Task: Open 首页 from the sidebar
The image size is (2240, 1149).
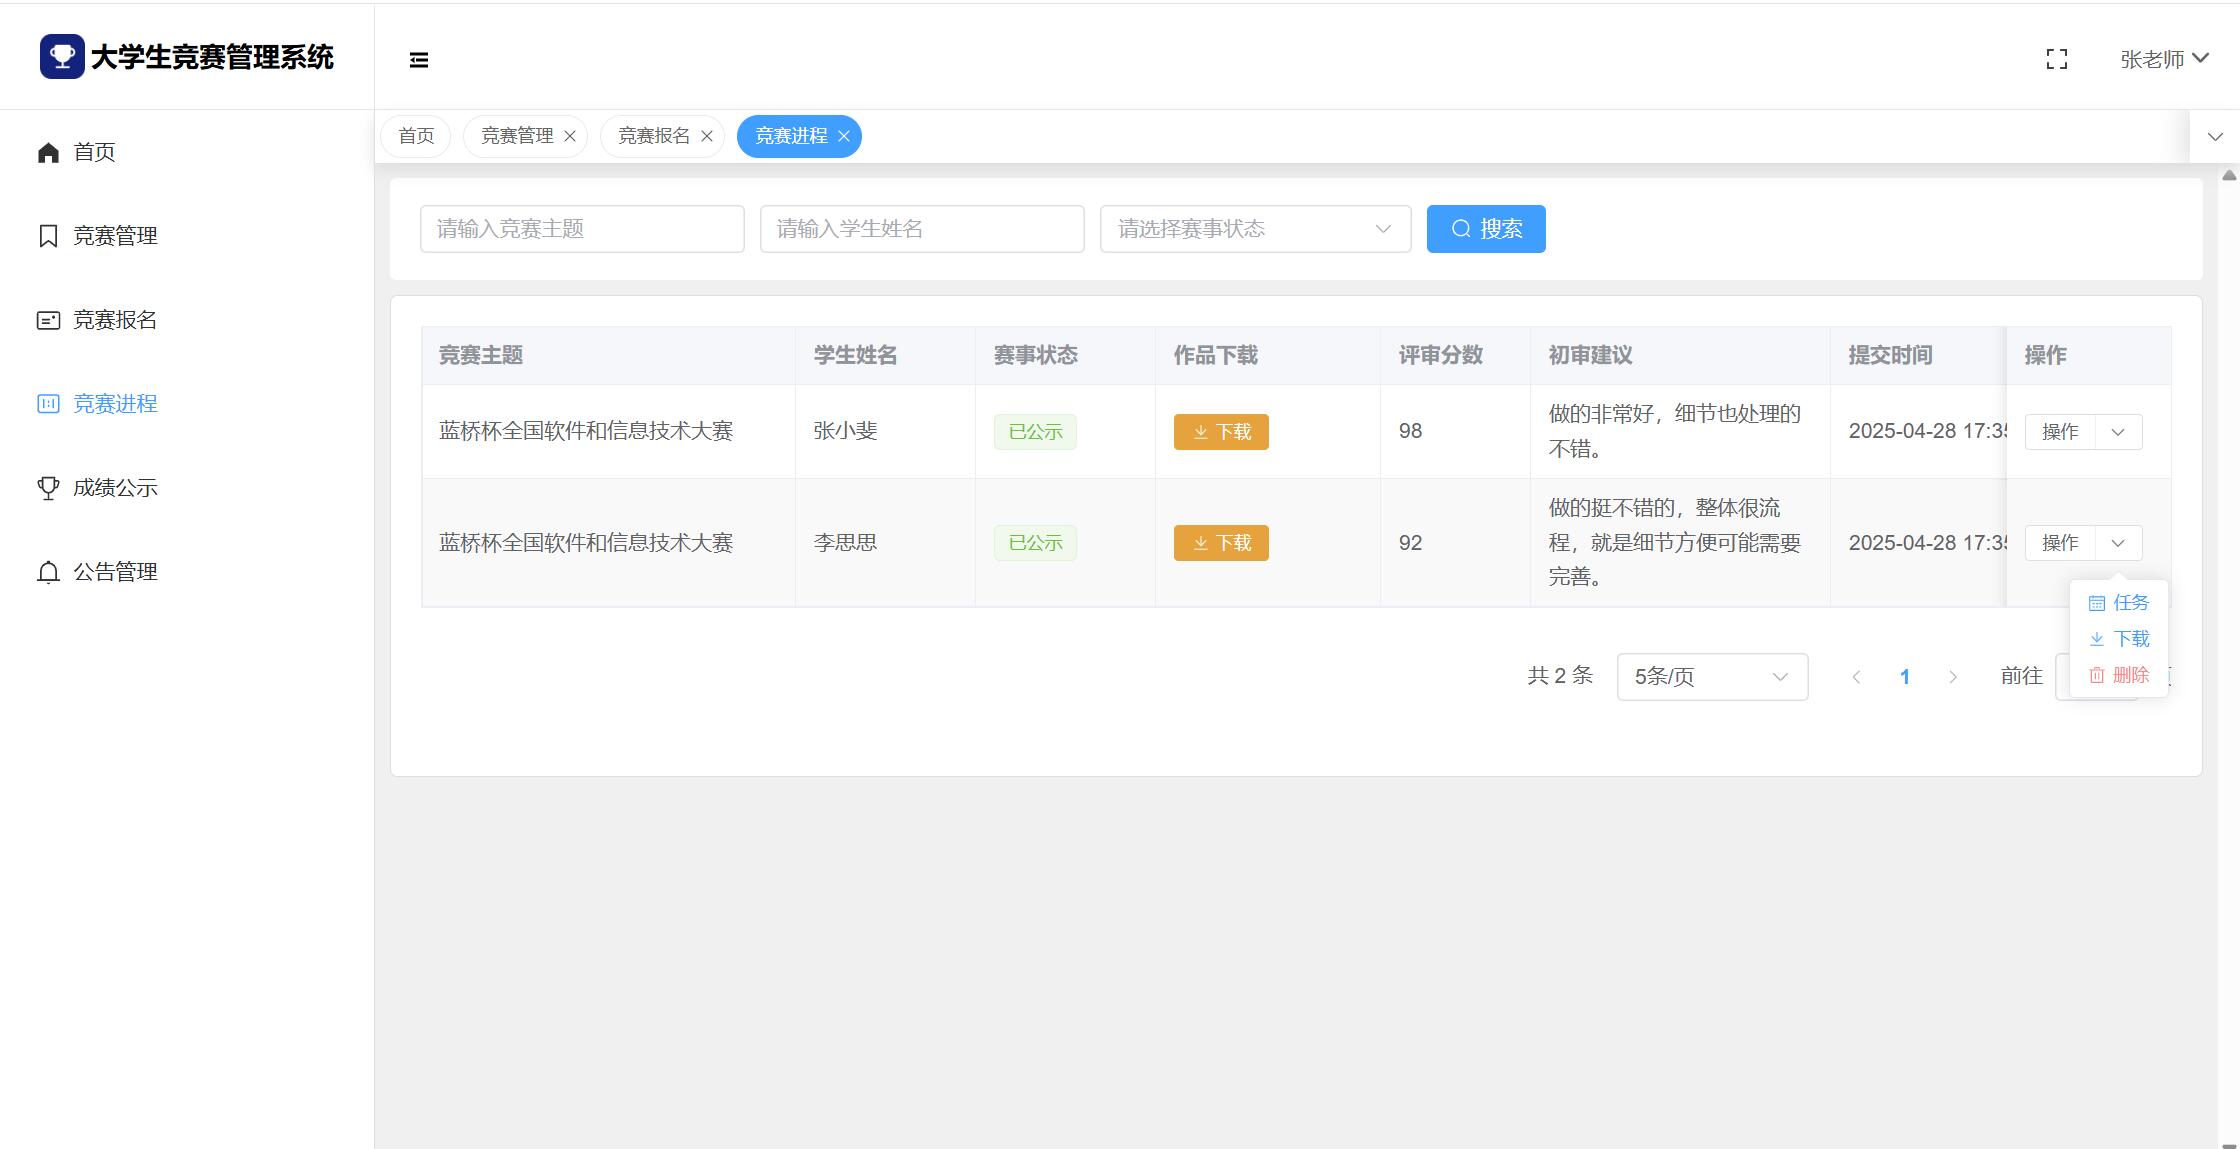Action: (x=94, y=152)
